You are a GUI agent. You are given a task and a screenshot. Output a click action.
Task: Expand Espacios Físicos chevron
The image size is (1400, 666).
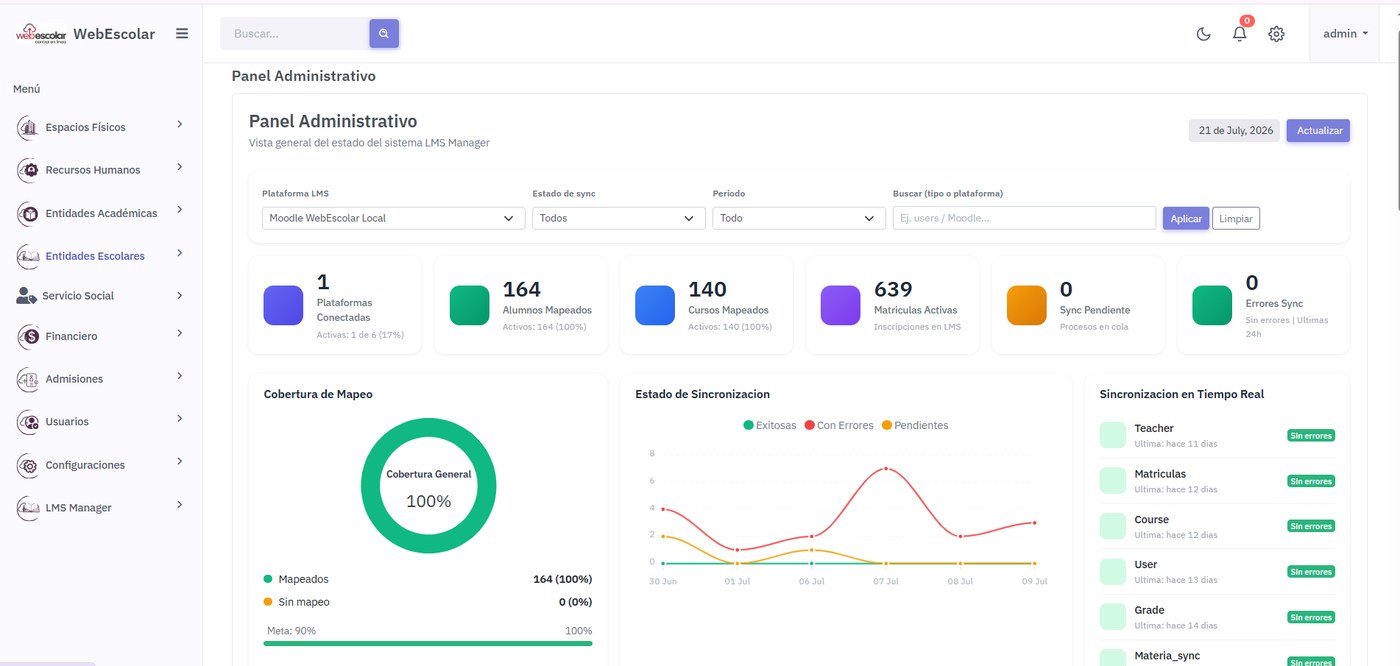click(179, 124)
